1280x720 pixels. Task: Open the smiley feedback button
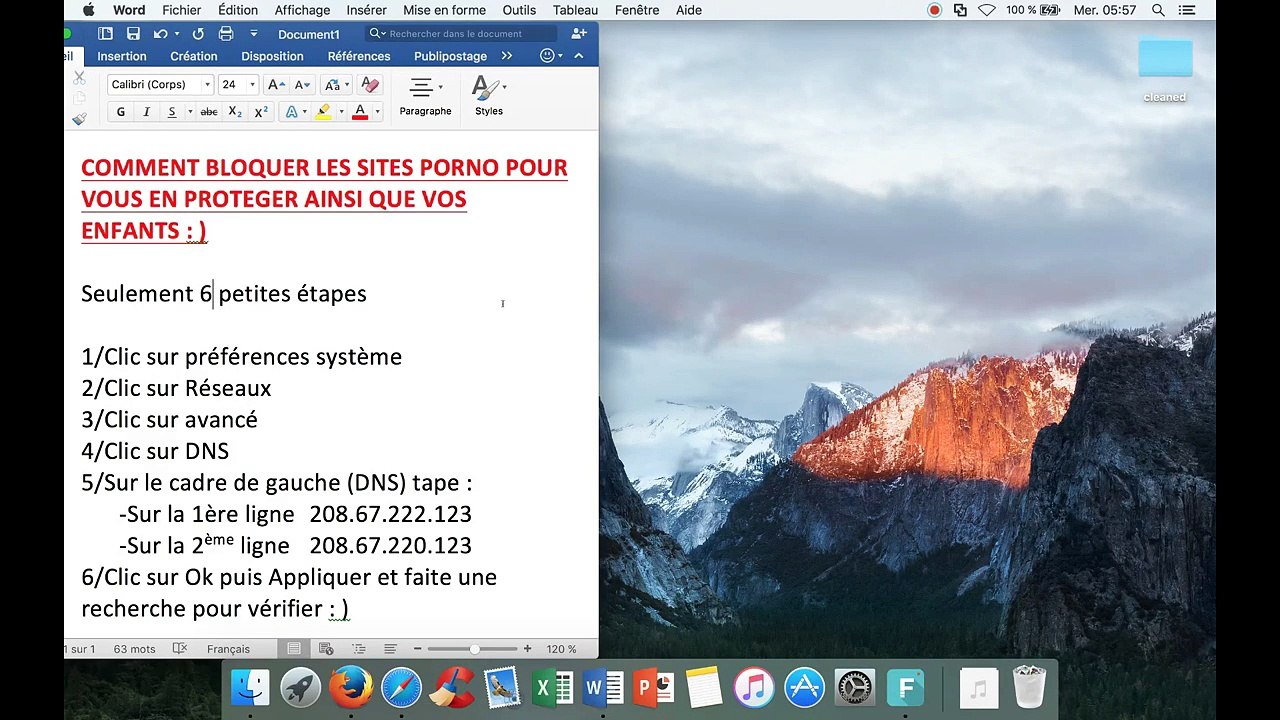tap(547, 56)
